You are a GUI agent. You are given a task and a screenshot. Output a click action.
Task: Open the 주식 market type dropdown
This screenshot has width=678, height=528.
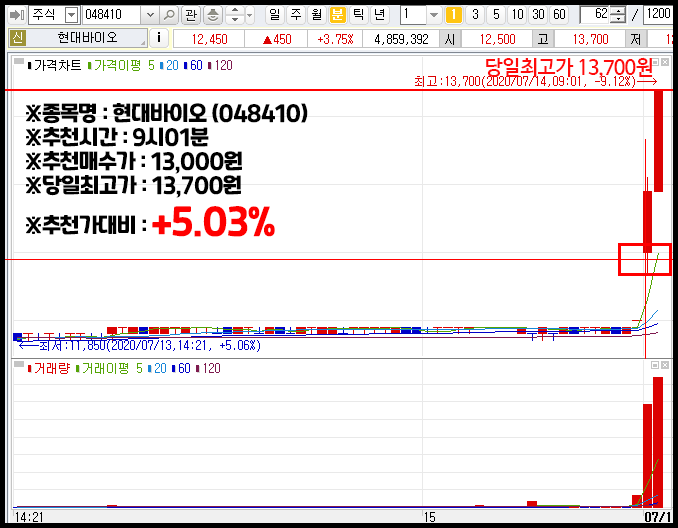tap(71, 16)
